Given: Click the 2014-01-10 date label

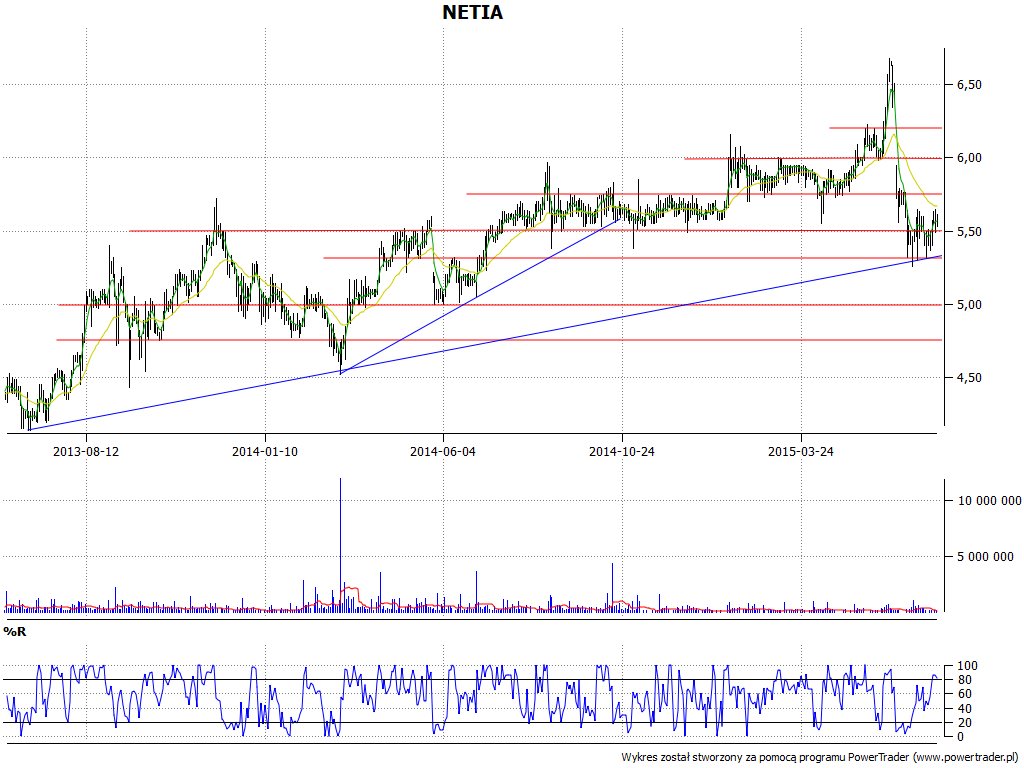Looking at the screenshot, I should click(x=264, y=451).
